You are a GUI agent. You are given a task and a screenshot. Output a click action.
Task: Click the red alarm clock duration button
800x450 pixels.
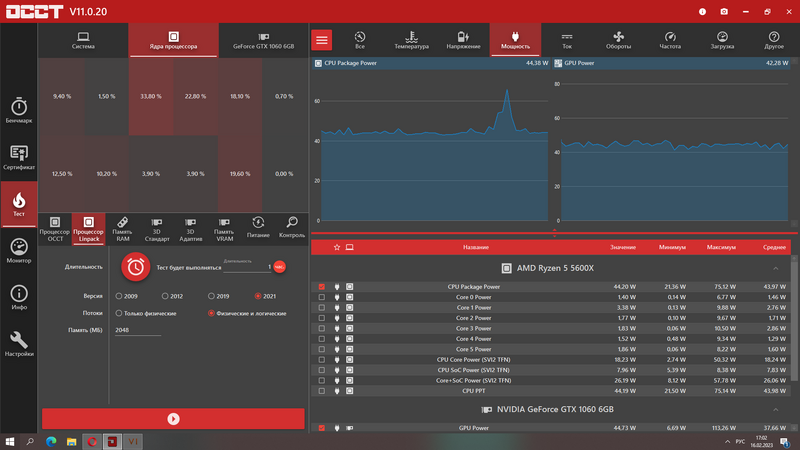coord(136,266)
